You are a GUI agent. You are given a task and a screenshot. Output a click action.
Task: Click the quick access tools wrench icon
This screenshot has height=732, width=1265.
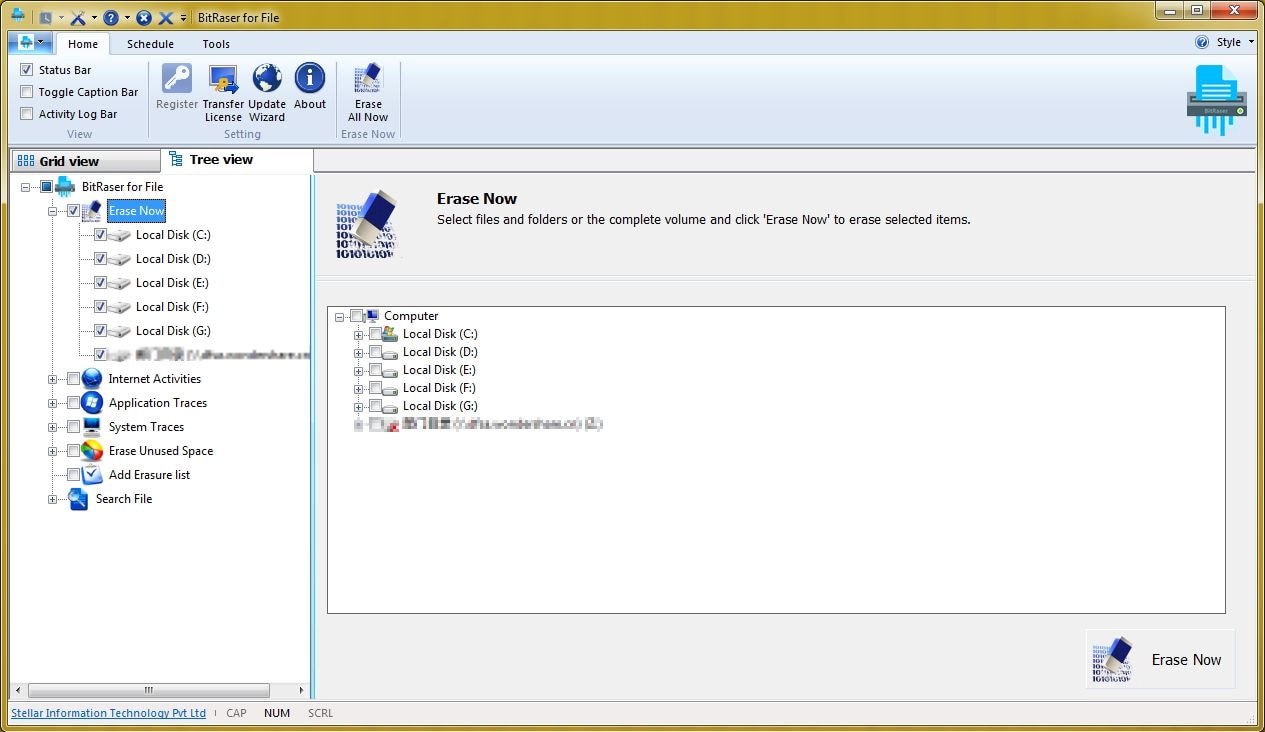click(78, 17)
